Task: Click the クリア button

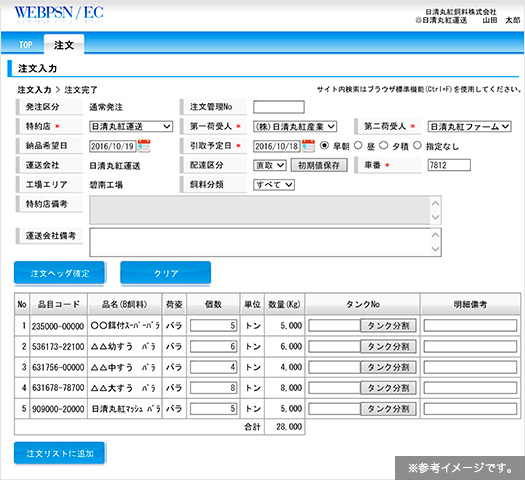Action: (166, 273)
